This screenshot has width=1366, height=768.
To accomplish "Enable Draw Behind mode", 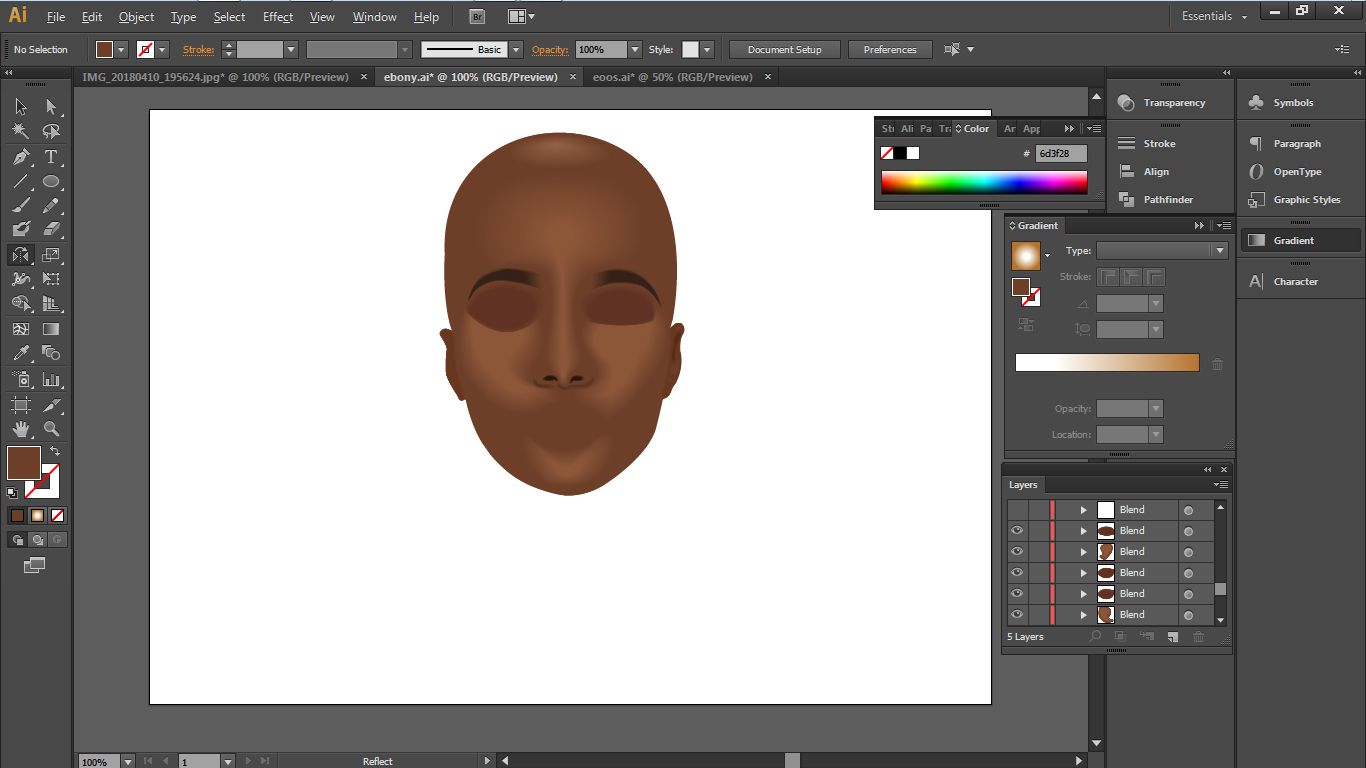I will (37, 540).
